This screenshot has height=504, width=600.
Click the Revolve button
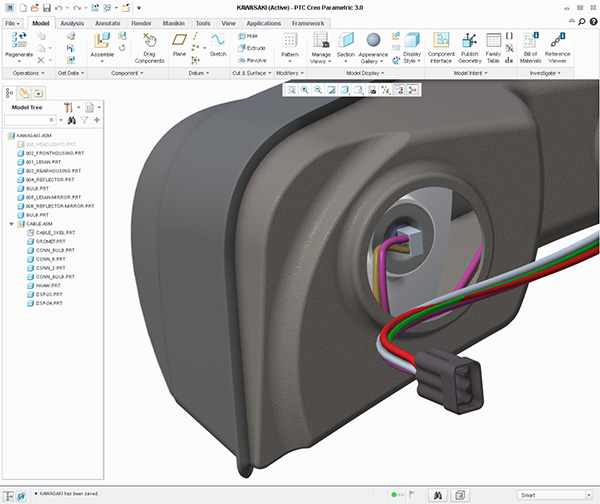pyautogui.click(x=254, y=59)
